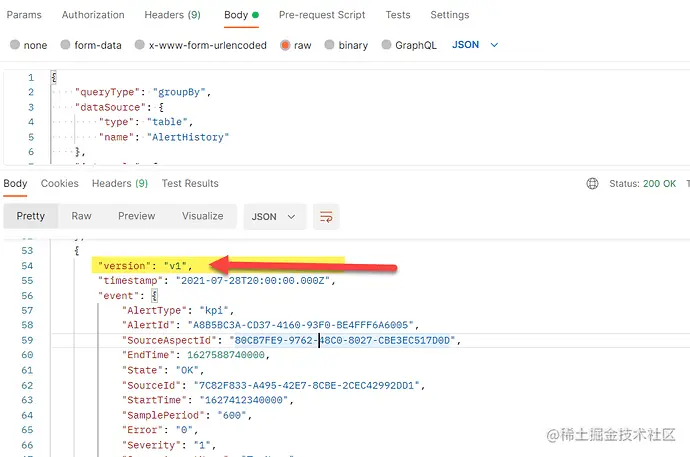Open the response JSON format dropdown

274,216
